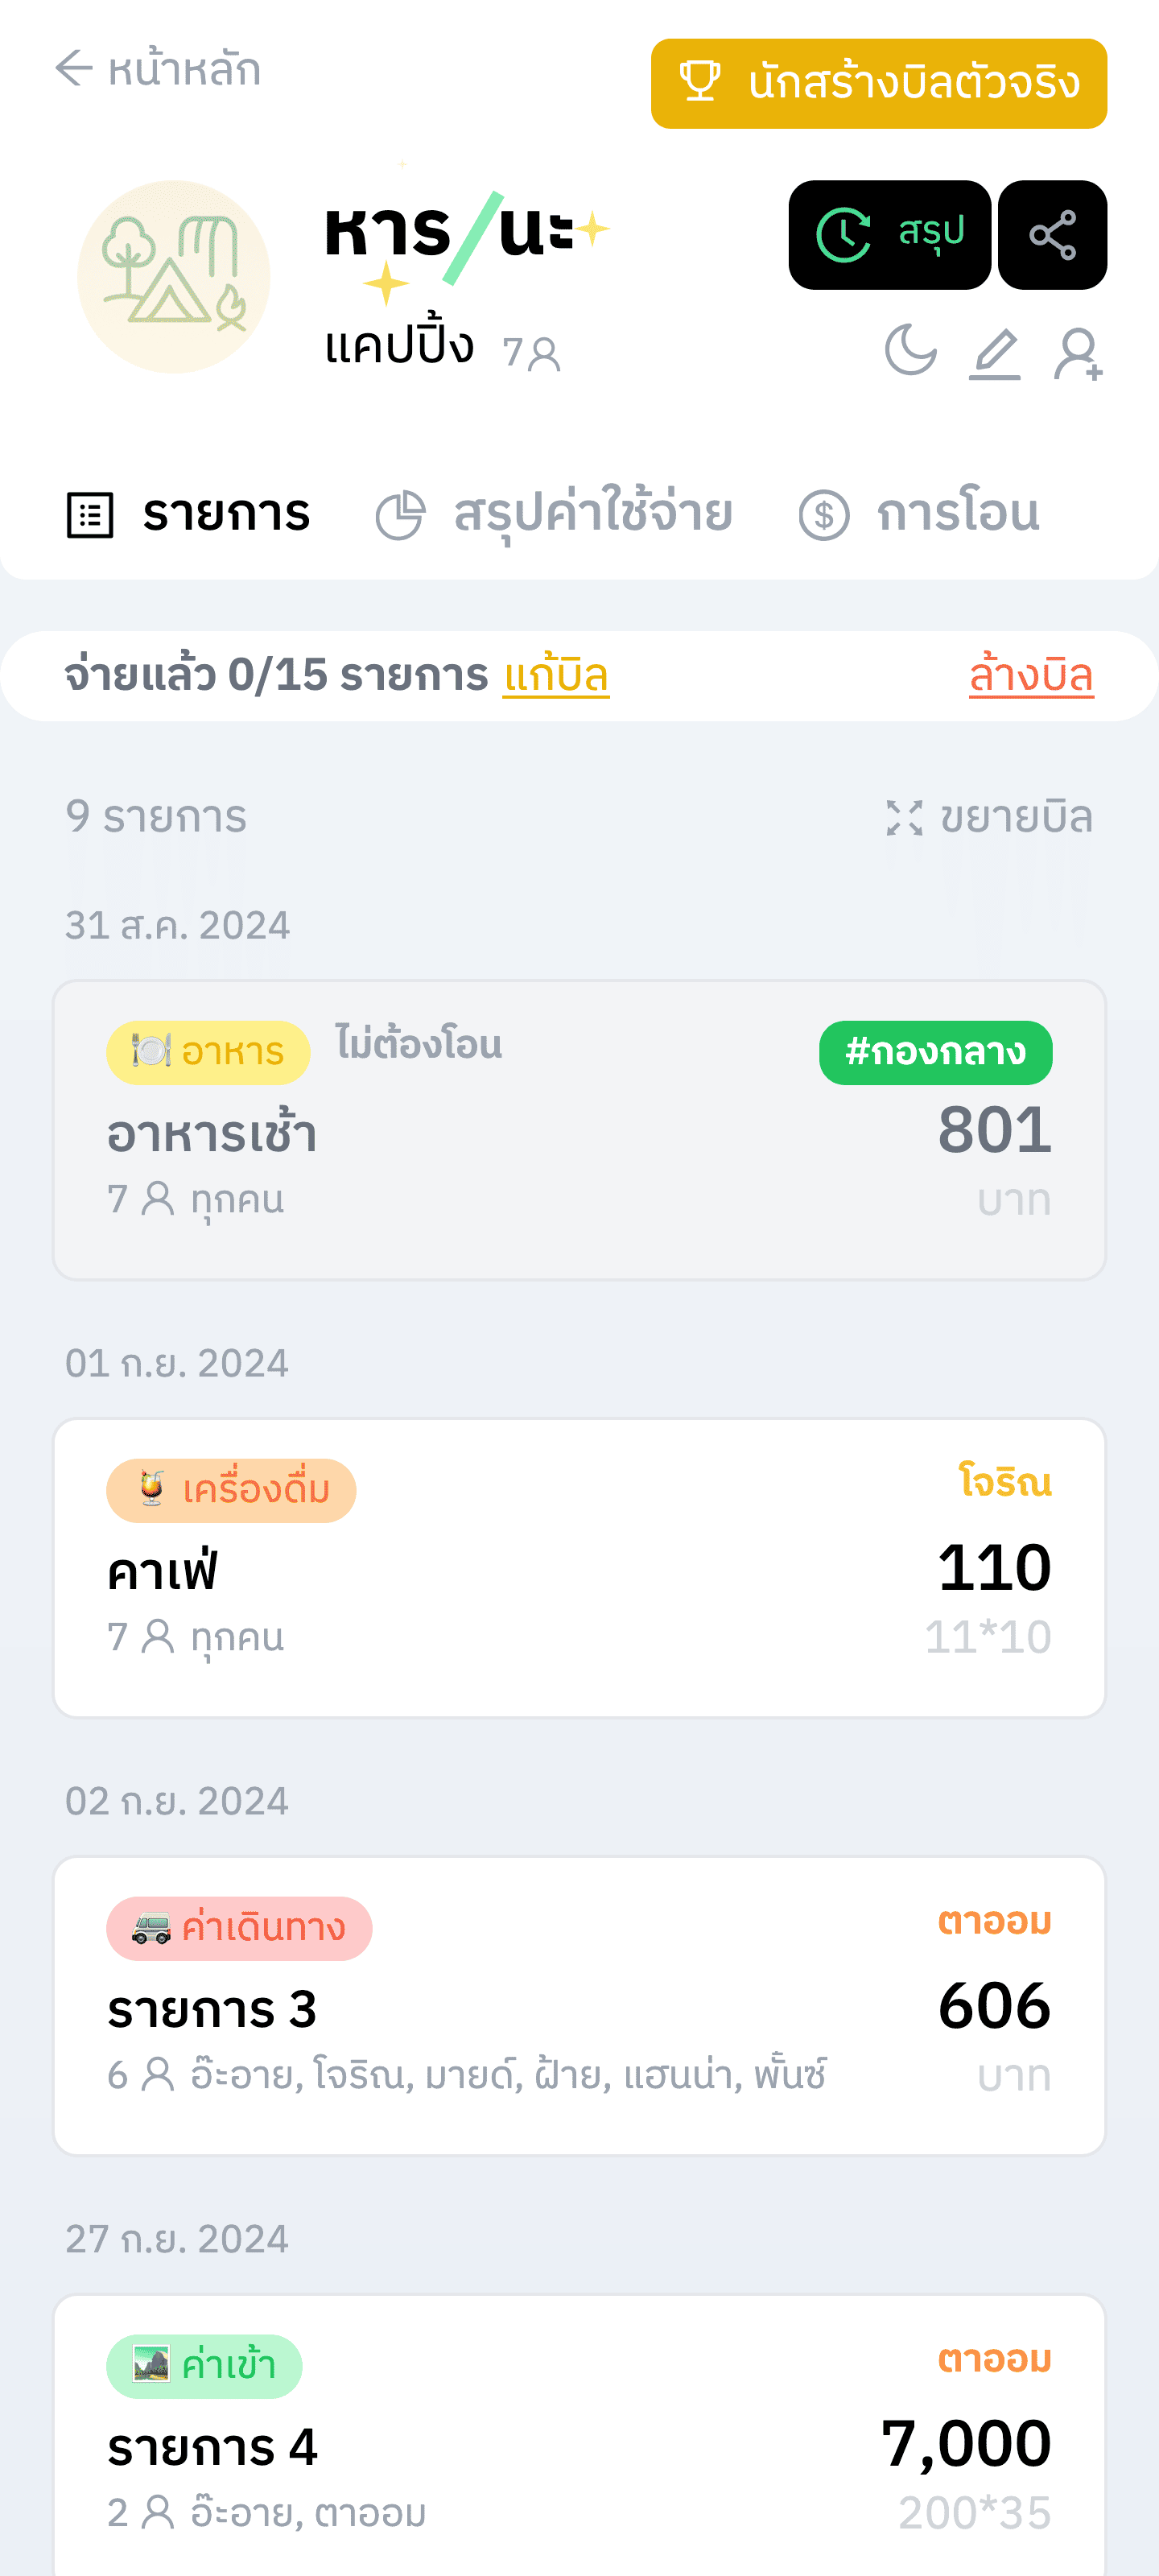Screen dimensions: 1159x2576
Task: Tap the #กองกลาง green tag
Action: pyautogui.click(x=934, y=1052)
